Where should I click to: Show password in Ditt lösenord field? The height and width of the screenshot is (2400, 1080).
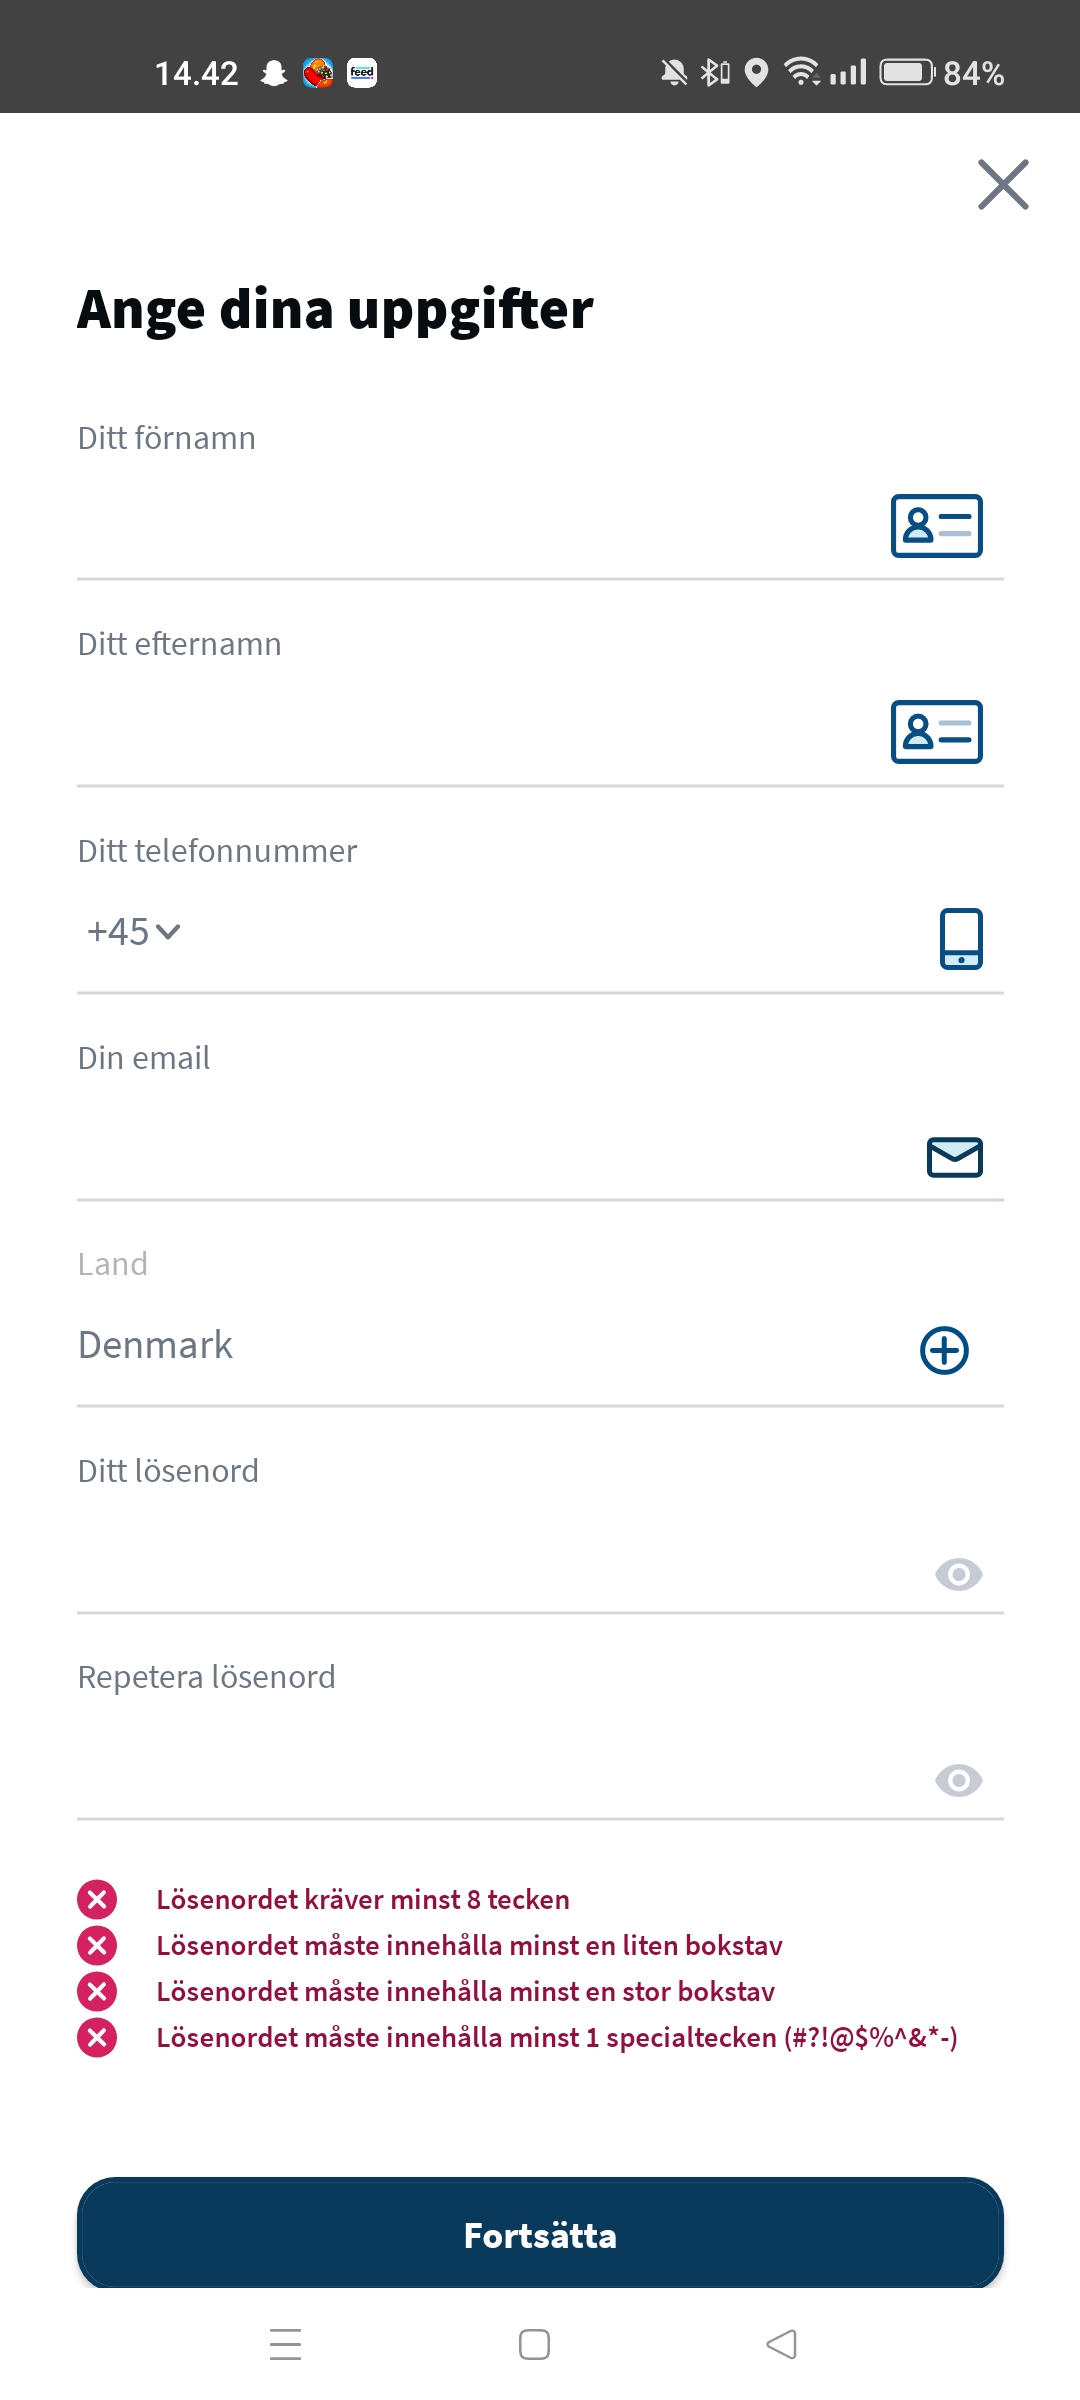958,1575
